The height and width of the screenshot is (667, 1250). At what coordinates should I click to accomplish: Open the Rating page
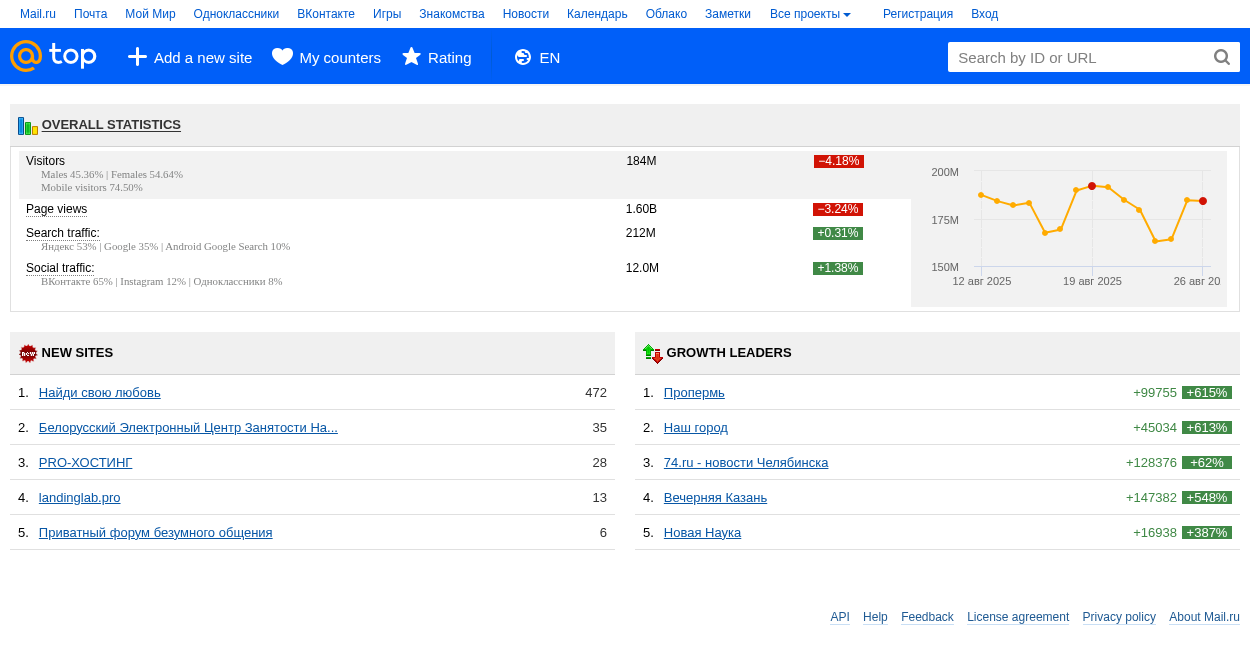pos(450,57)
